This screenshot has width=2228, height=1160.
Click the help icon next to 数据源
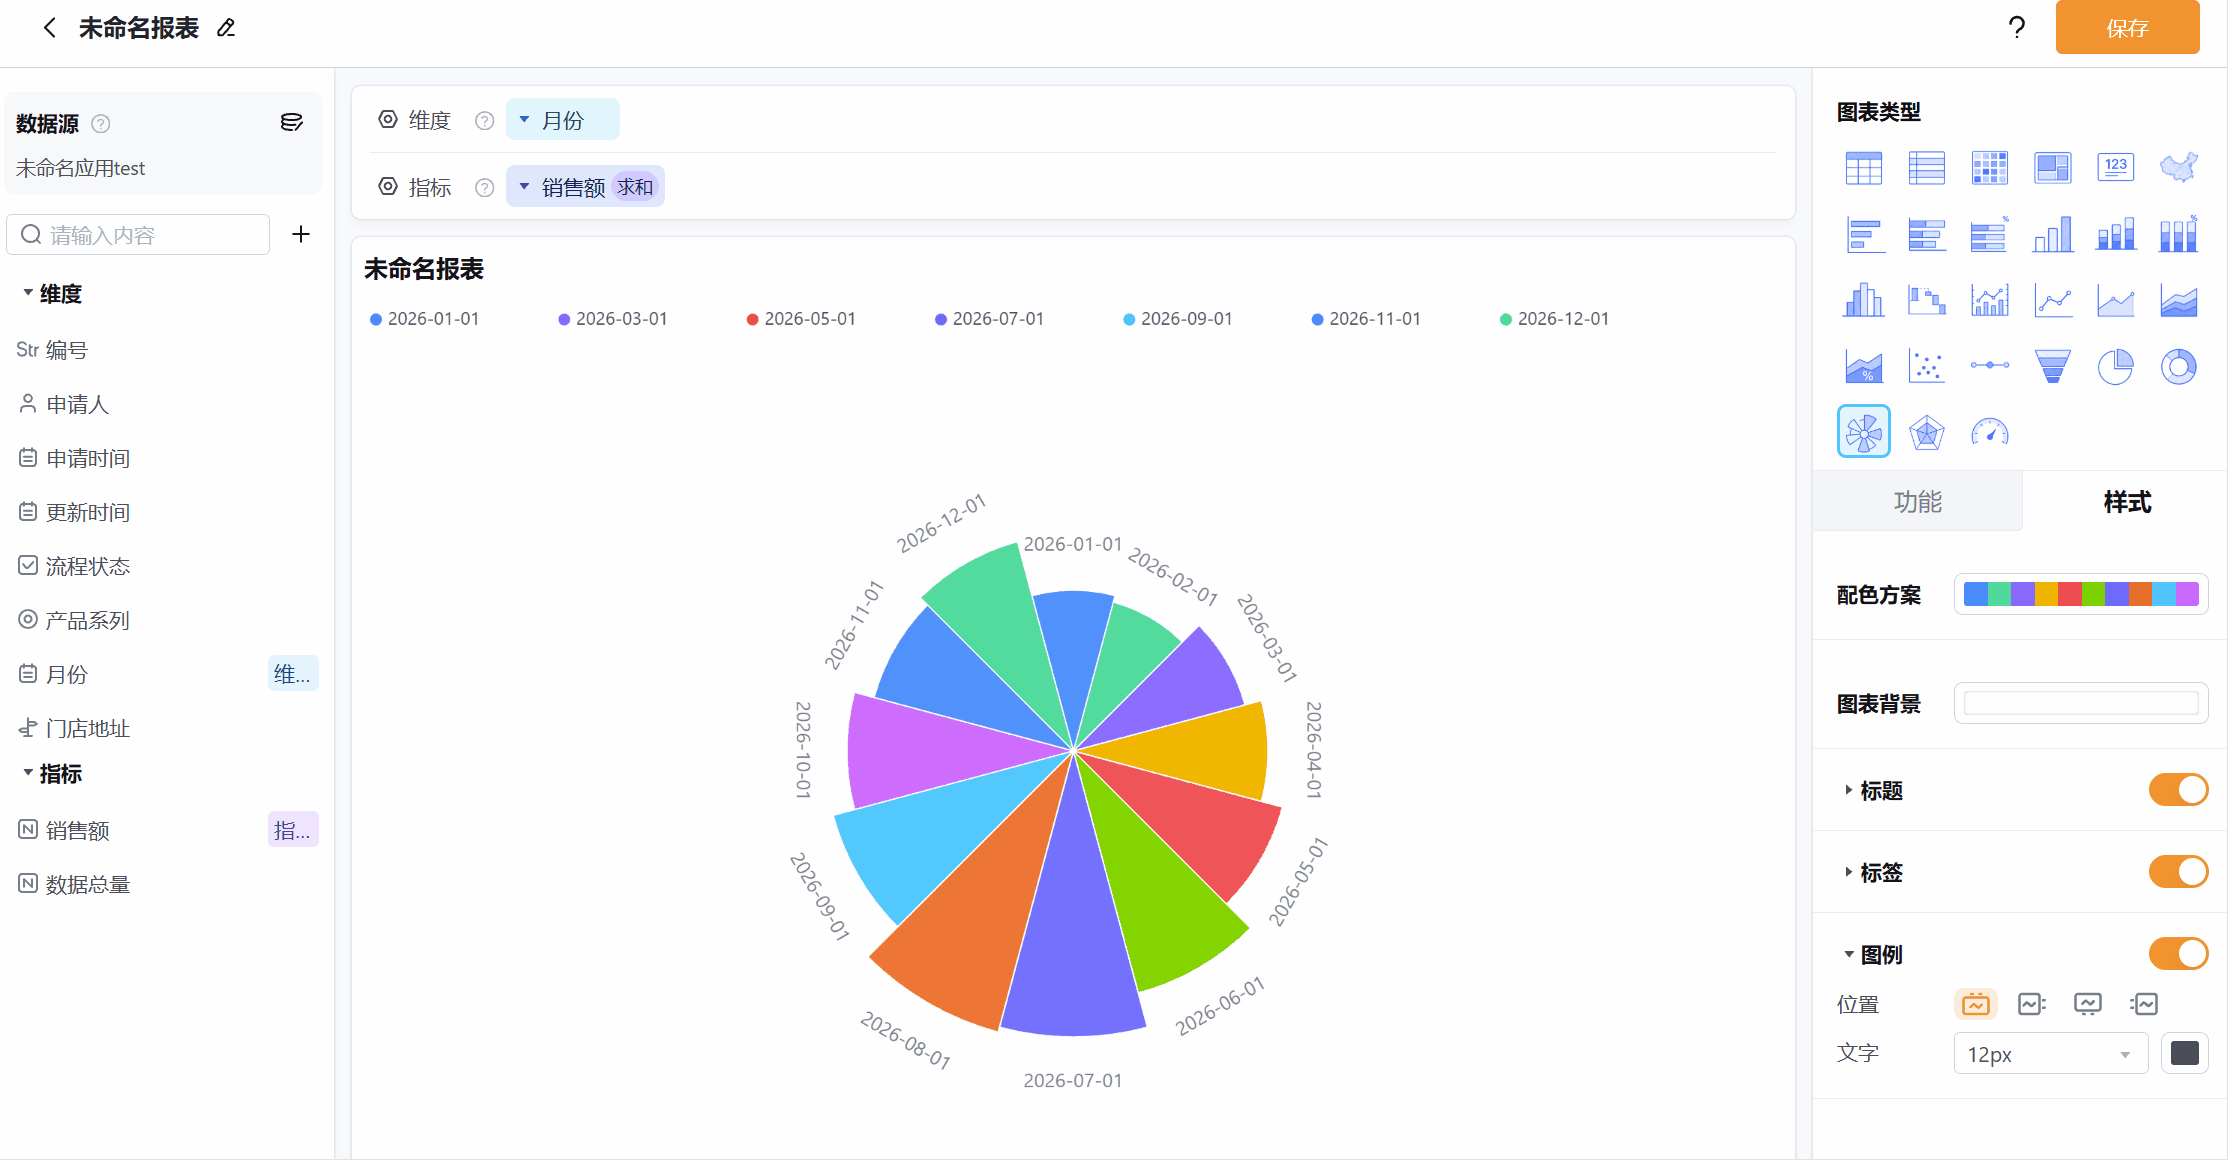click(x=101, y=124)
